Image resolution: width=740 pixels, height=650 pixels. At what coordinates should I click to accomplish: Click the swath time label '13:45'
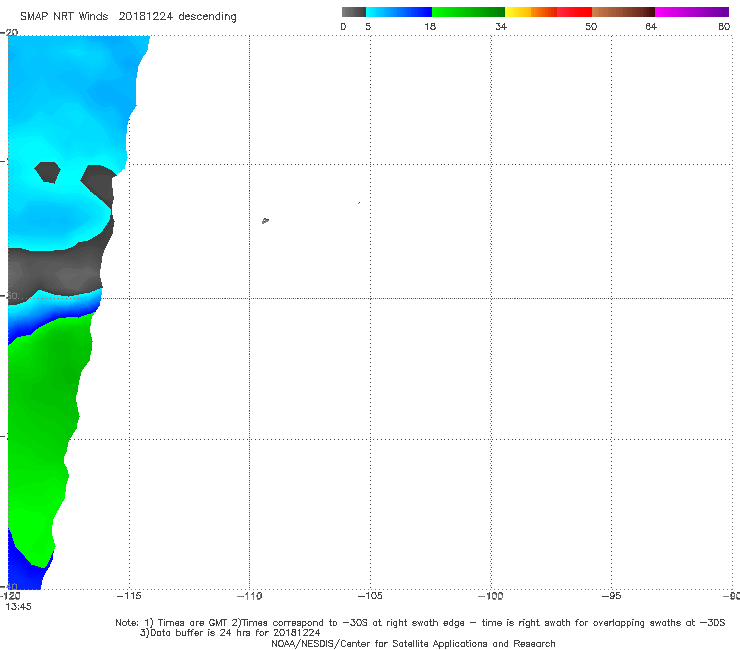coord(18,607)
